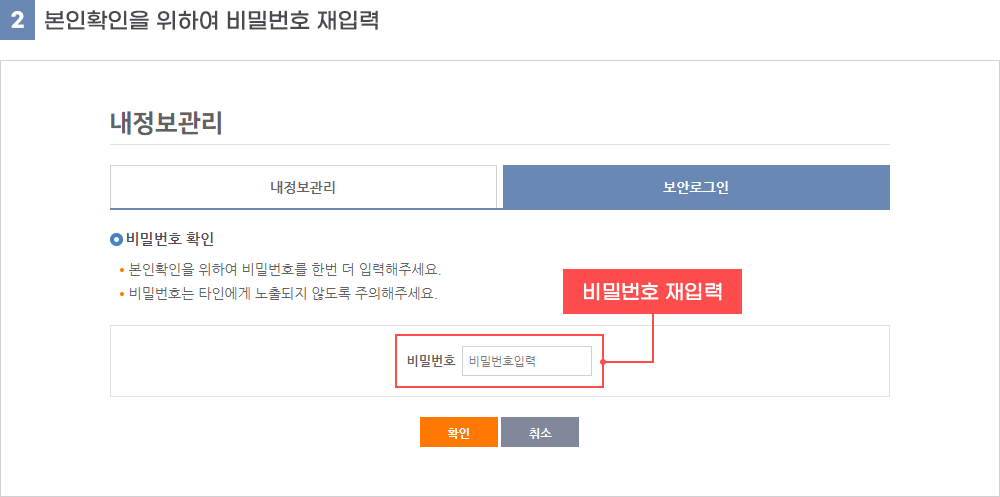Viewport: 1000px width, 497px height.
Task: Click the red 비밀번호 재입력 callout label
Action: (x=652, y=292)
